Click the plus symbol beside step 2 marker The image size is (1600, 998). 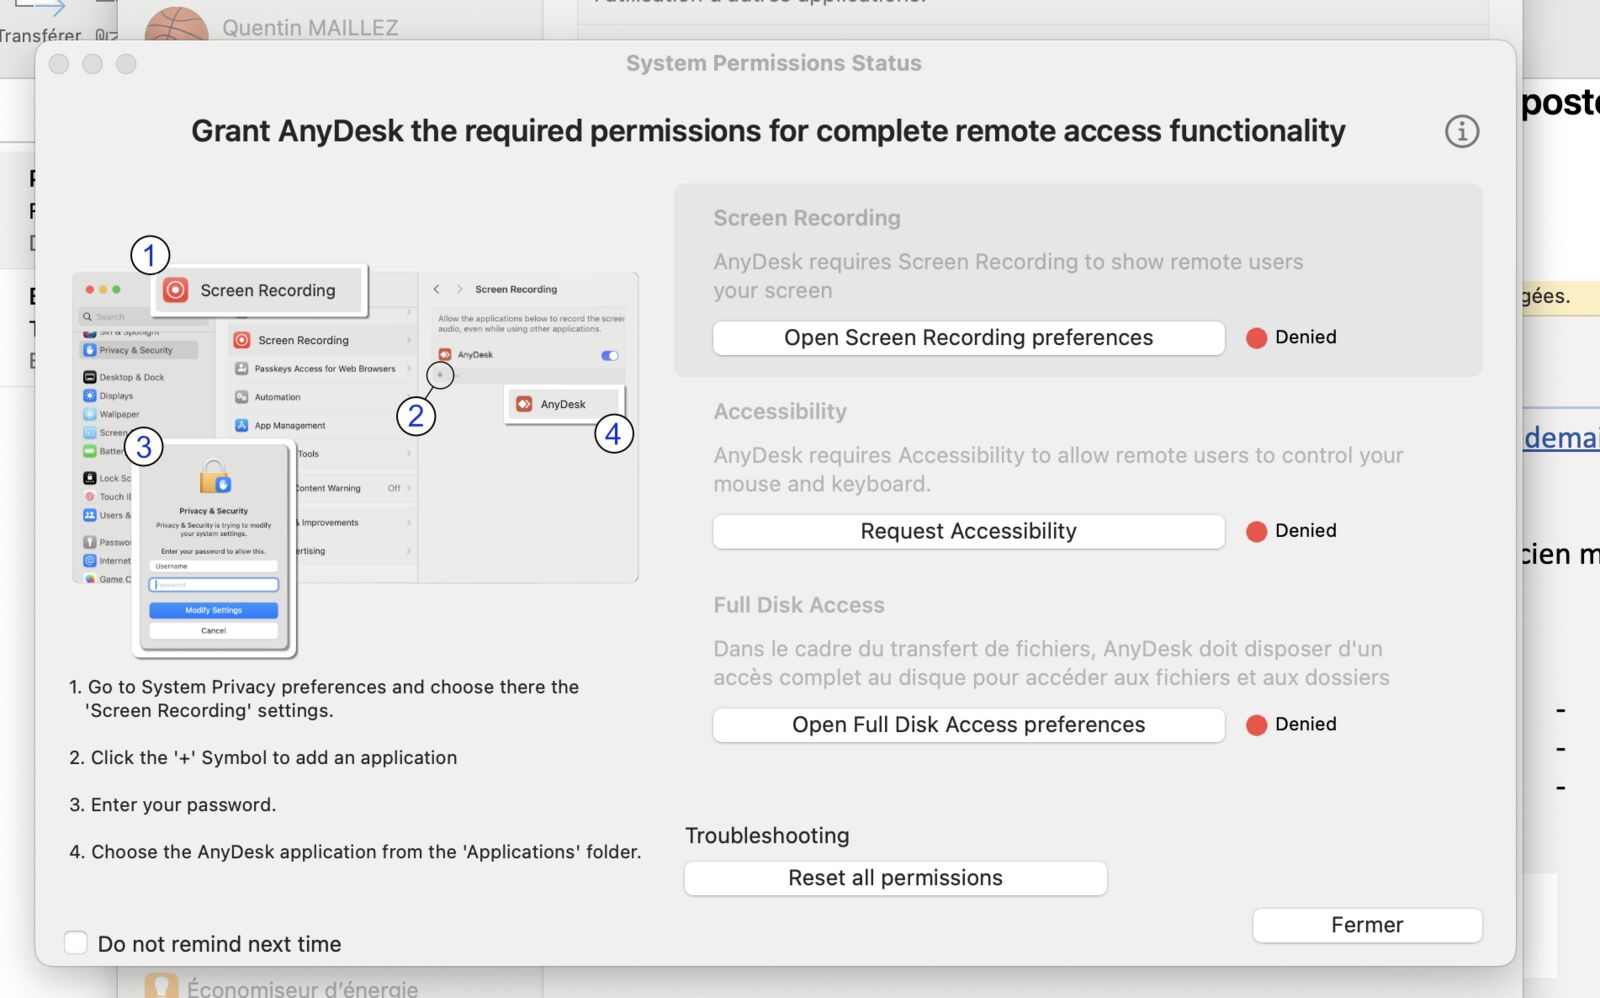pos(440,375)
